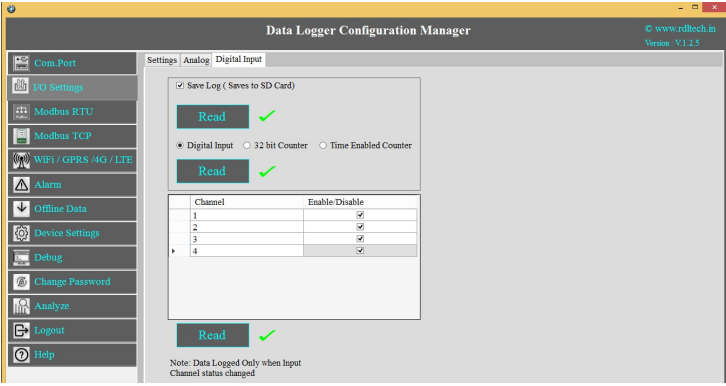Minimize the application window
Screen dimensions: 726x386
coord(681,8)
